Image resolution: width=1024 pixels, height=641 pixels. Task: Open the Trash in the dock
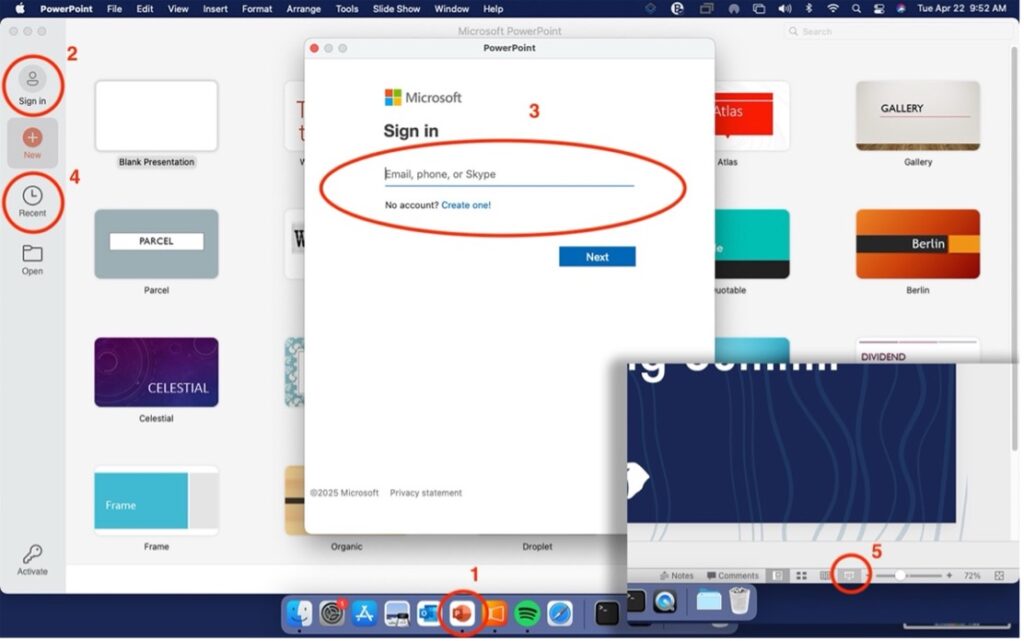pyautogui.click(x=739, y=601)
